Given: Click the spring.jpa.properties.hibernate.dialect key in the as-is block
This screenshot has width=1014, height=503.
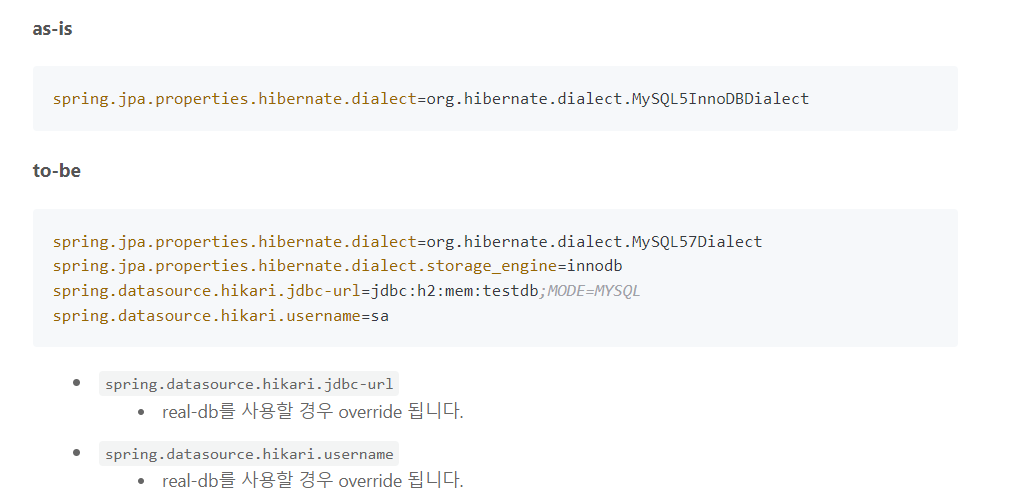Looking at the screenshot, I should click(235, 99).
